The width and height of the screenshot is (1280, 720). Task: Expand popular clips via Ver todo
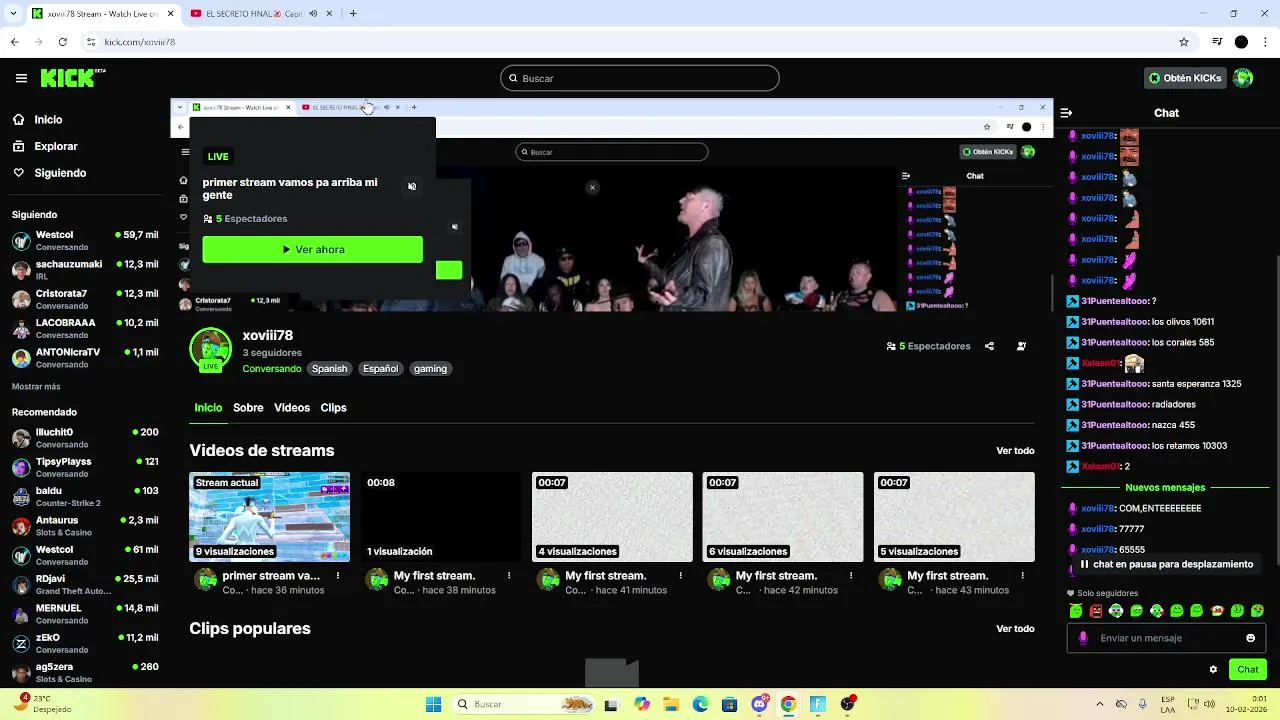tap(1015, 629)
